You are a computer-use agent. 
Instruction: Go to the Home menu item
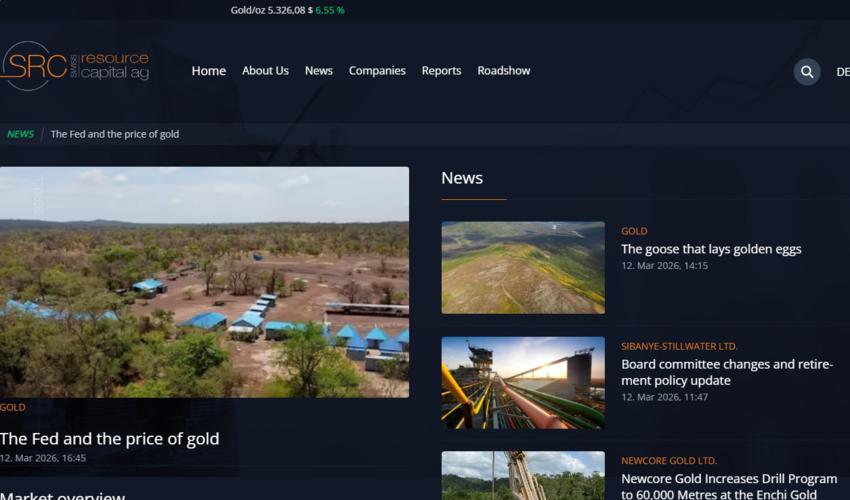(209, 71)
